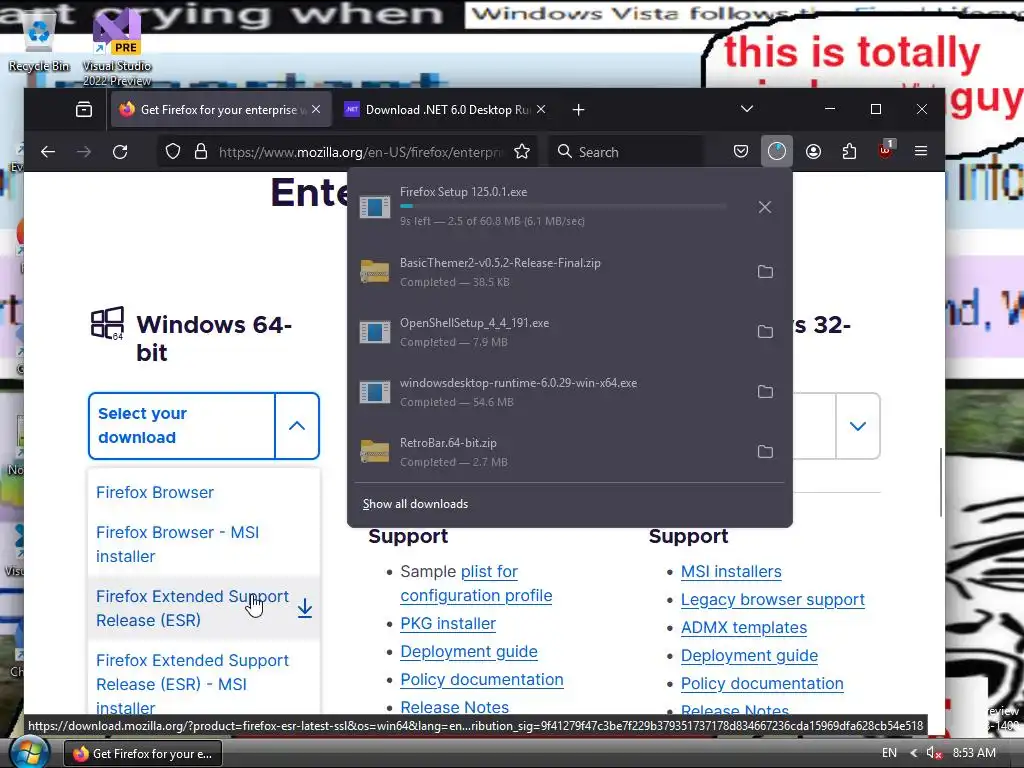Open the Firefox View tab list icon
This screenshot has width=1024, height=768.
coord(84,110)
